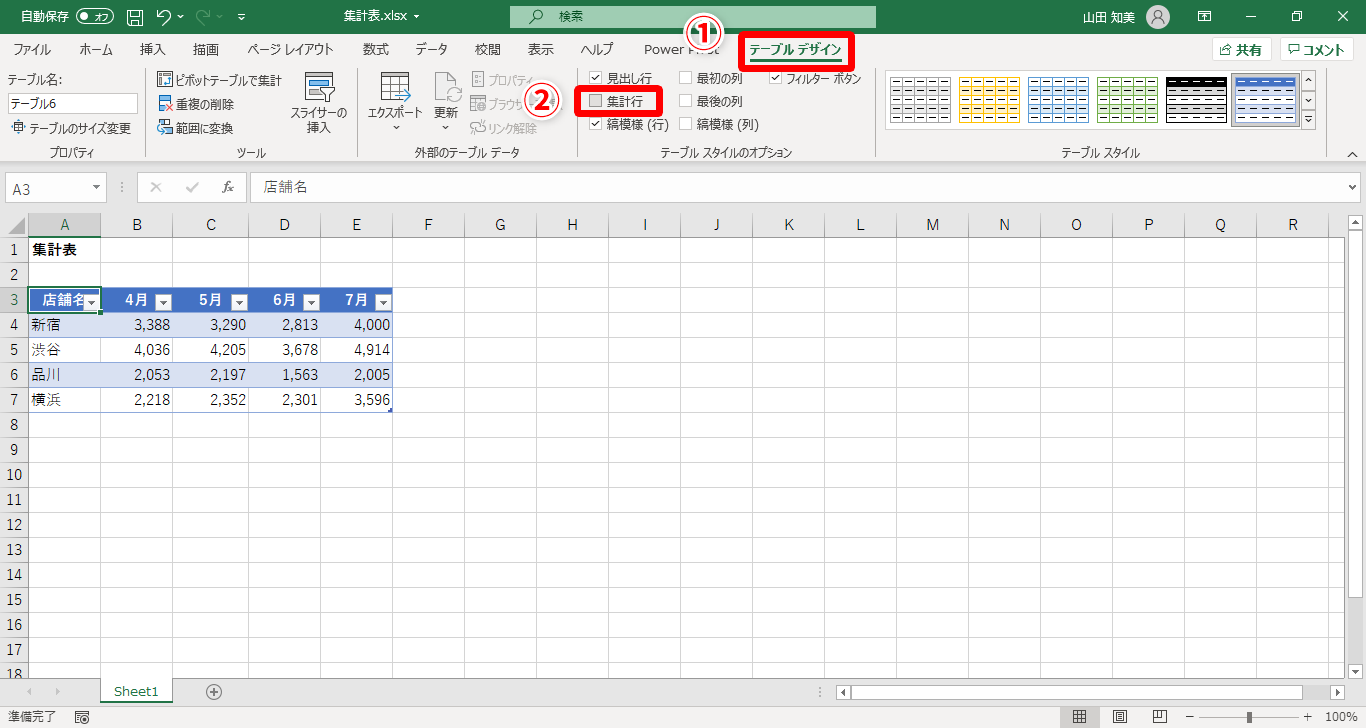Click the search (検索) box

[692, 17]
